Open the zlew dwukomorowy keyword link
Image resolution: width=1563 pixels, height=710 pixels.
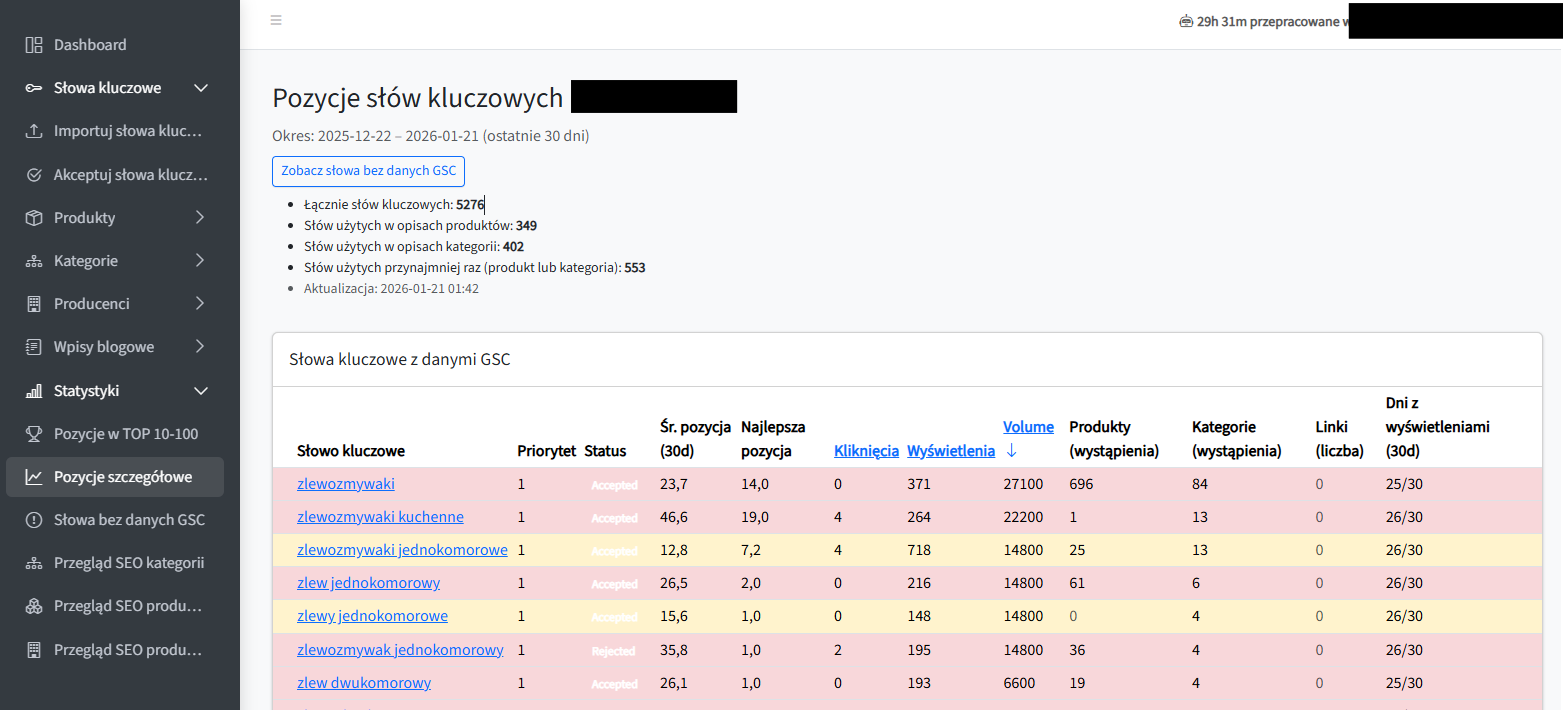[x=364, y=683]
